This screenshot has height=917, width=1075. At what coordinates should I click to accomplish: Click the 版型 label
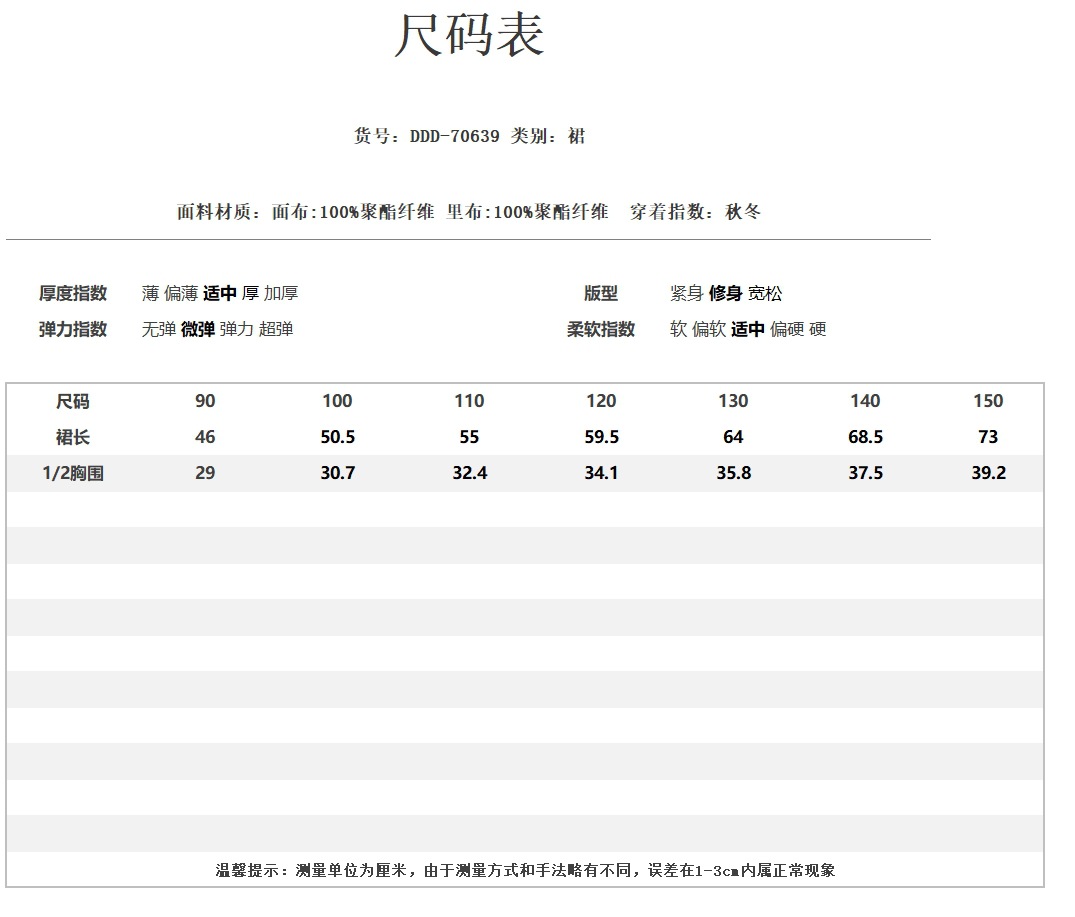(601, 293)
